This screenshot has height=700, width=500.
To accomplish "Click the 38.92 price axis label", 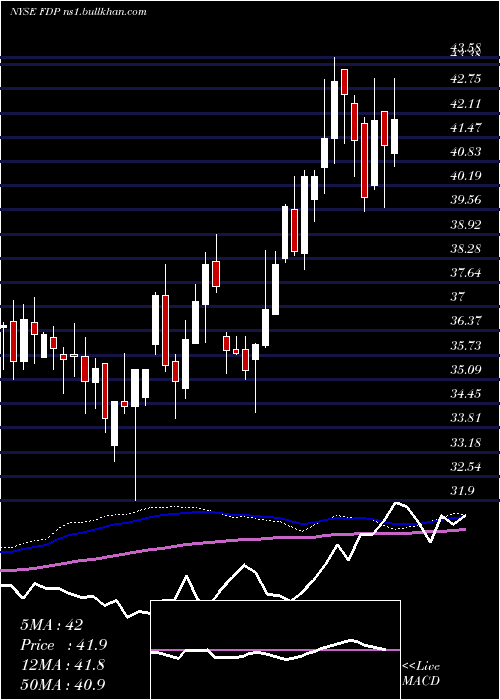I will tap(466, 224).
